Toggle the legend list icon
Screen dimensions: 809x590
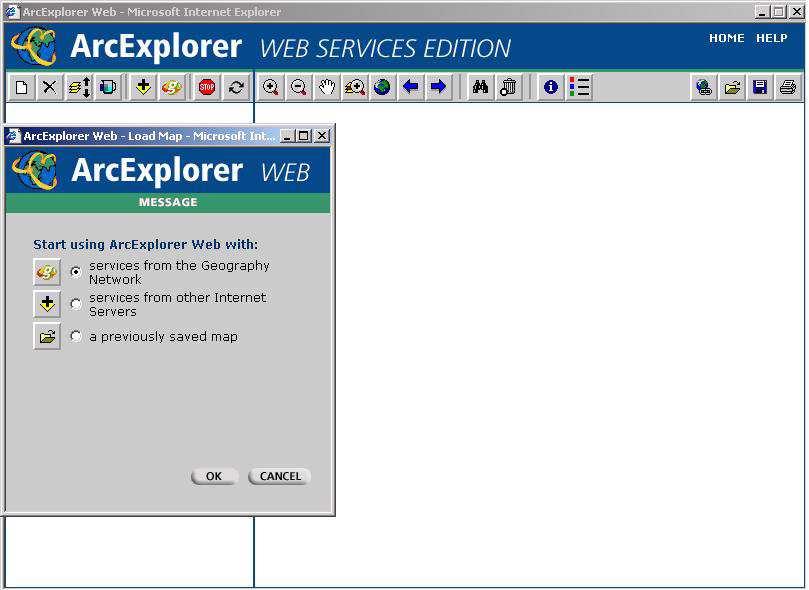coord(579,87)
